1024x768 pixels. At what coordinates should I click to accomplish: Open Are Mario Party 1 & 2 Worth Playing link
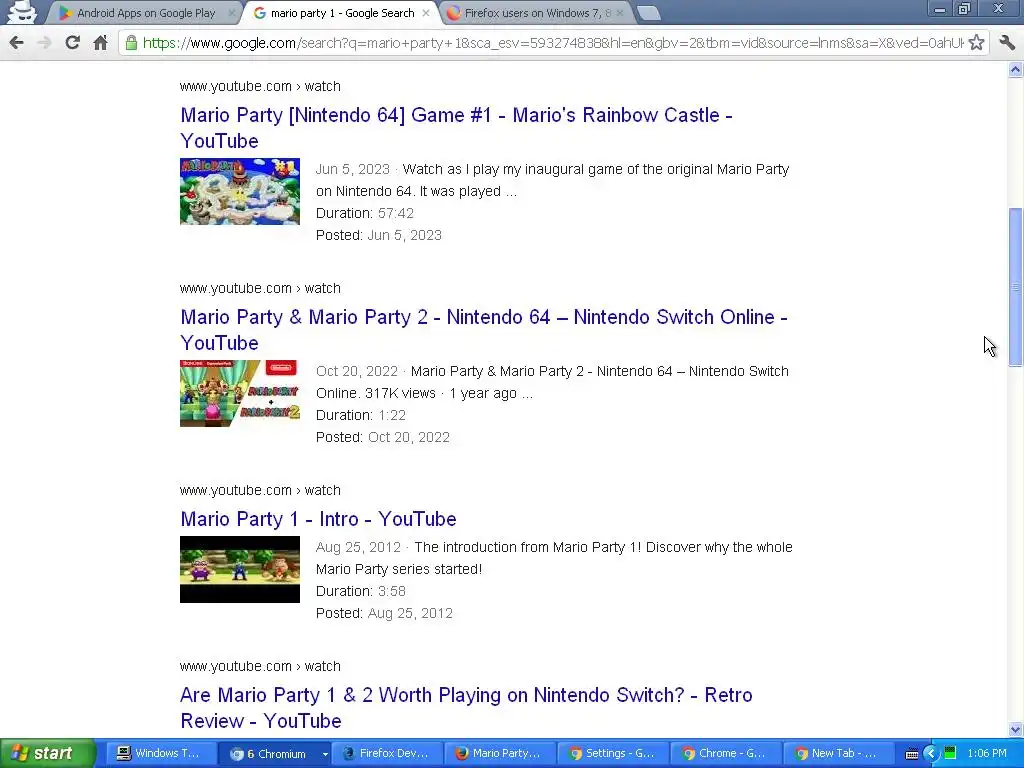[466, 708]
